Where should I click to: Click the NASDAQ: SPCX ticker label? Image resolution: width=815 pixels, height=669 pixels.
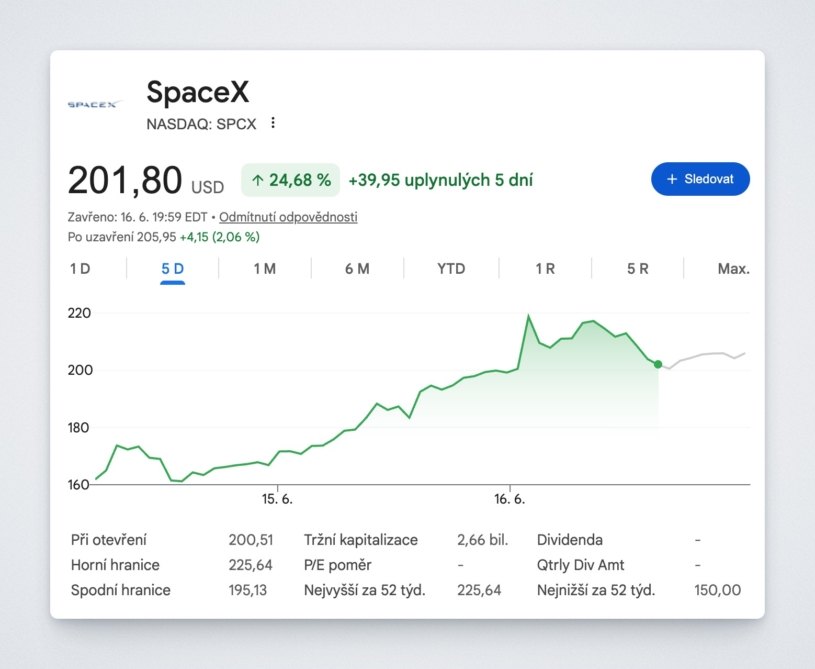tap(201, 124)
